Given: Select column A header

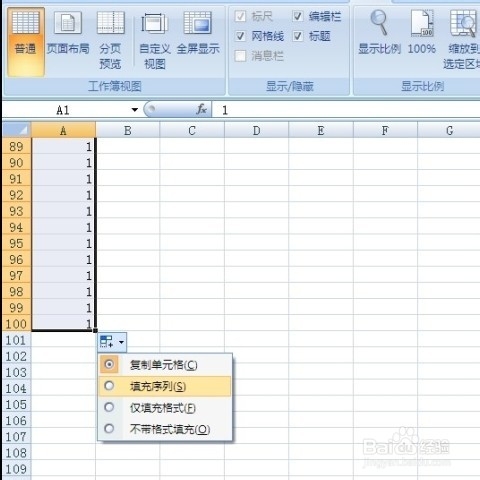Looking at the screenshot, I should click(x=63, y=130).
